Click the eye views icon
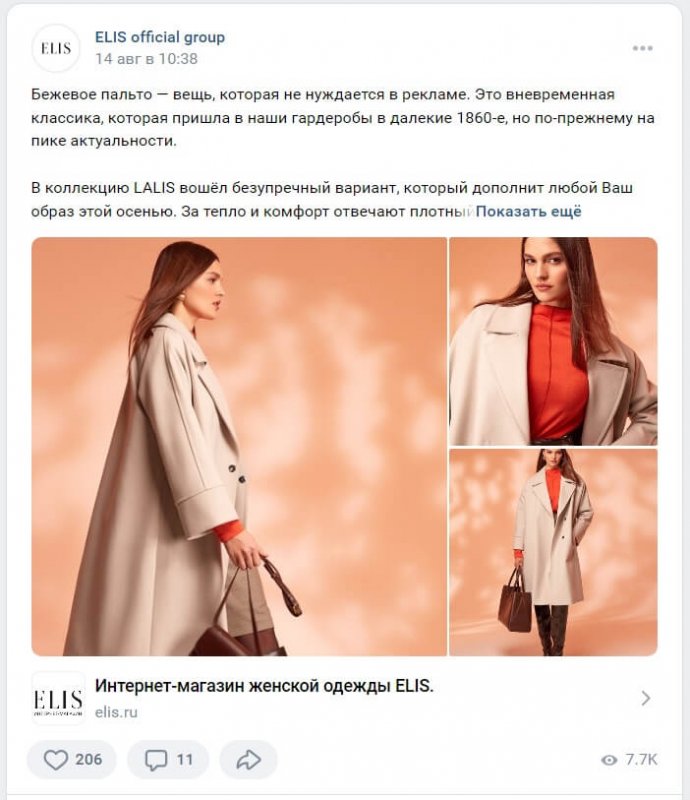The height and width of the screenshot is (800, 690). (x=609, y=760)
